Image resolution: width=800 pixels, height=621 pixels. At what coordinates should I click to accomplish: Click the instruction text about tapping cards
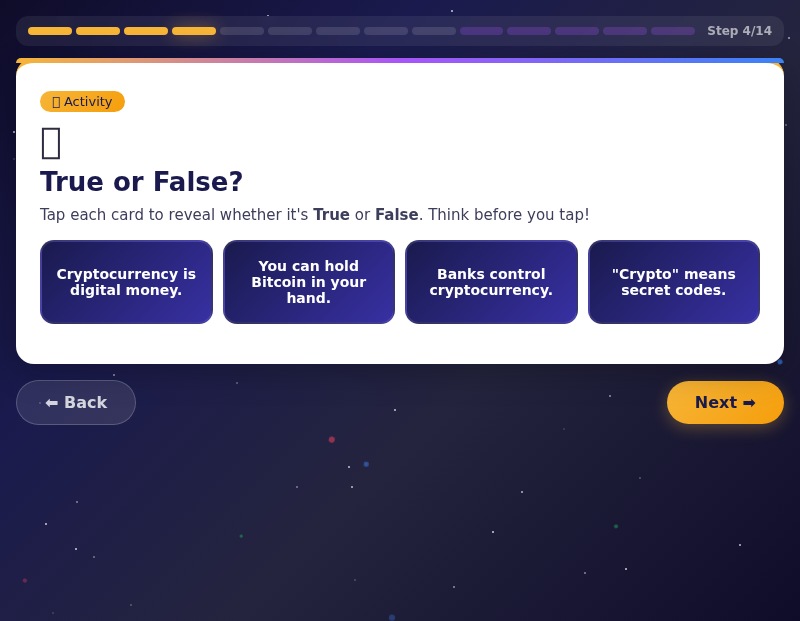pyautogui.click(x=313, y=214)
